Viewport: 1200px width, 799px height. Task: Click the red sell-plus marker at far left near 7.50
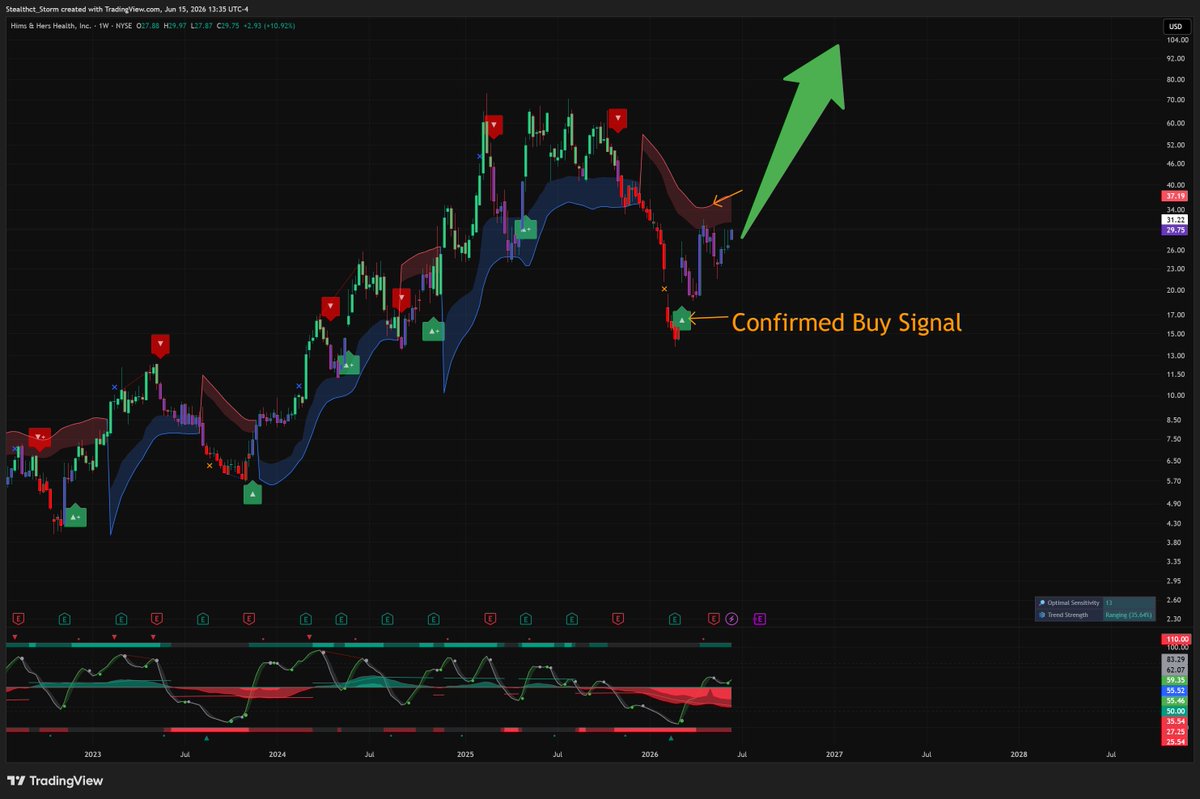pyautogui.click(x=39, y=438)
